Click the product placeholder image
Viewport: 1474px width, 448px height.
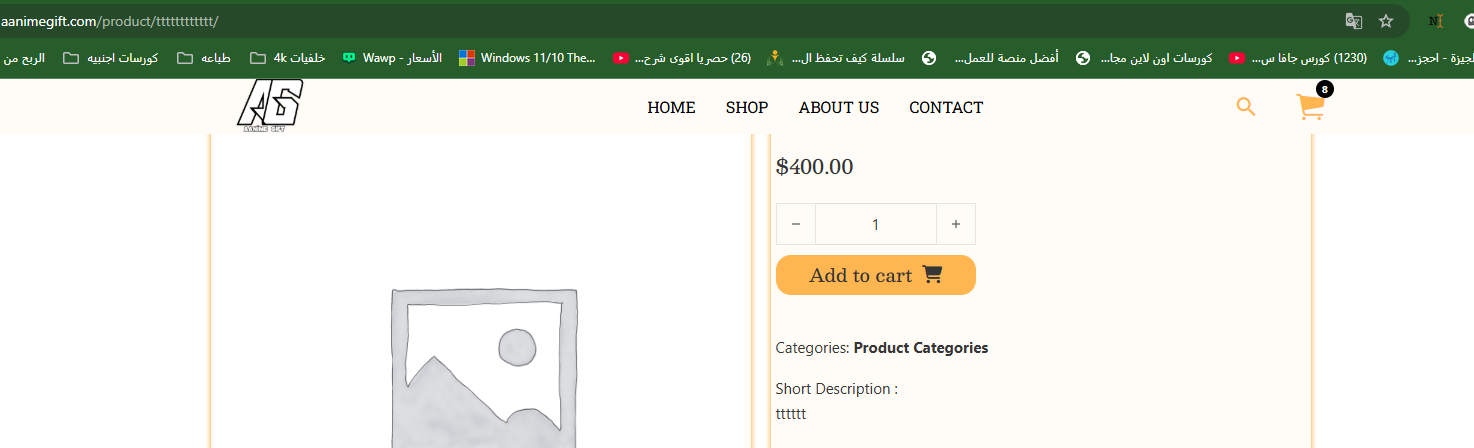tap(484, 368)
